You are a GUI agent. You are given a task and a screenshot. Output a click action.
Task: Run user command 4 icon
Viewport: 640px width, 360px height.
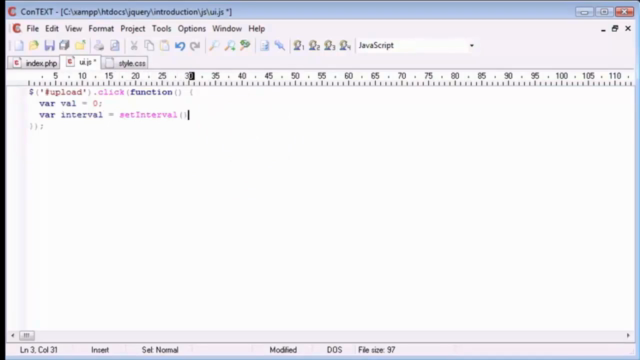(x=345, y=45)
